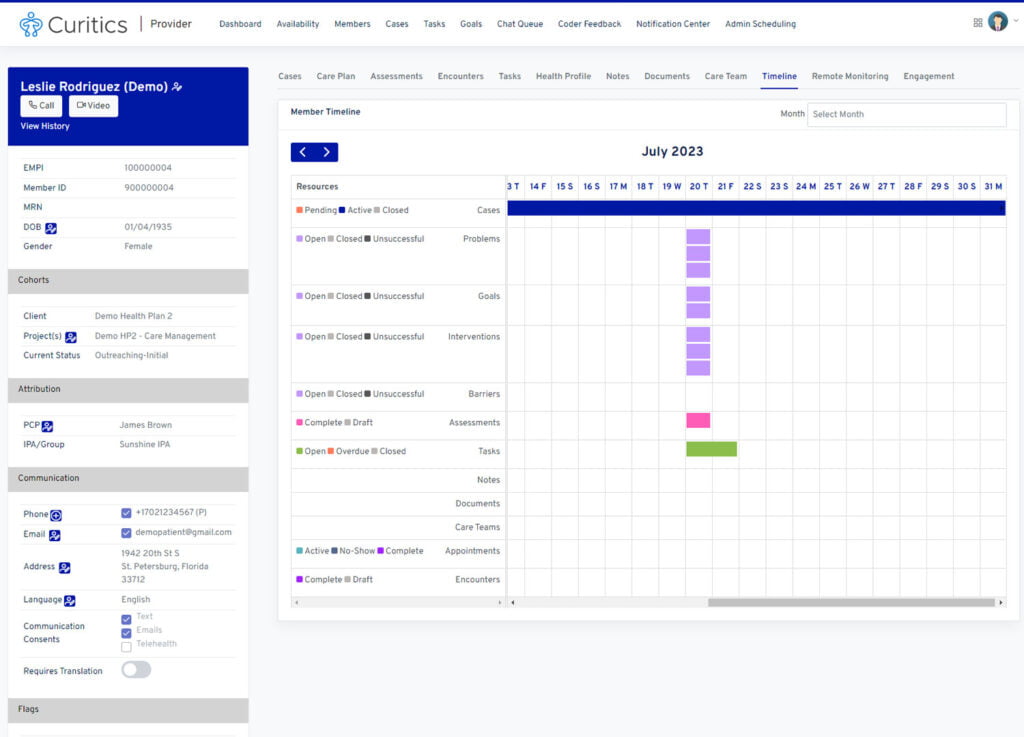
Task: Click the Demo Health Plan 2 client value
Action: 133,316
